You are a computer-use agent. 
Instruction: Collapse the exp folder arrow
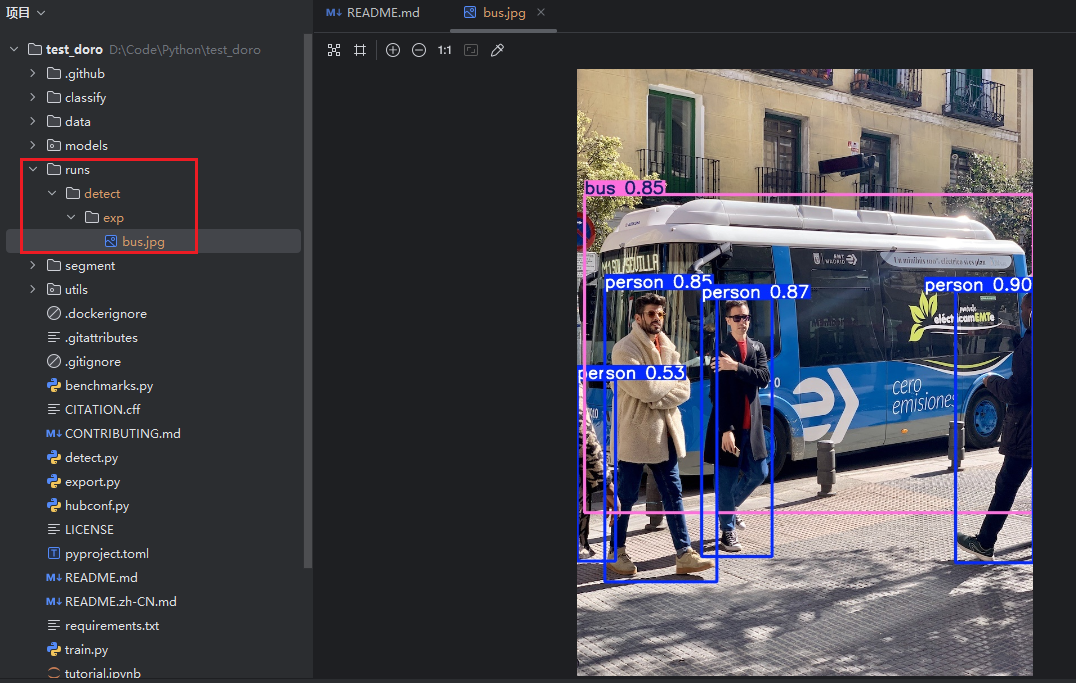(x=71, y=217)
